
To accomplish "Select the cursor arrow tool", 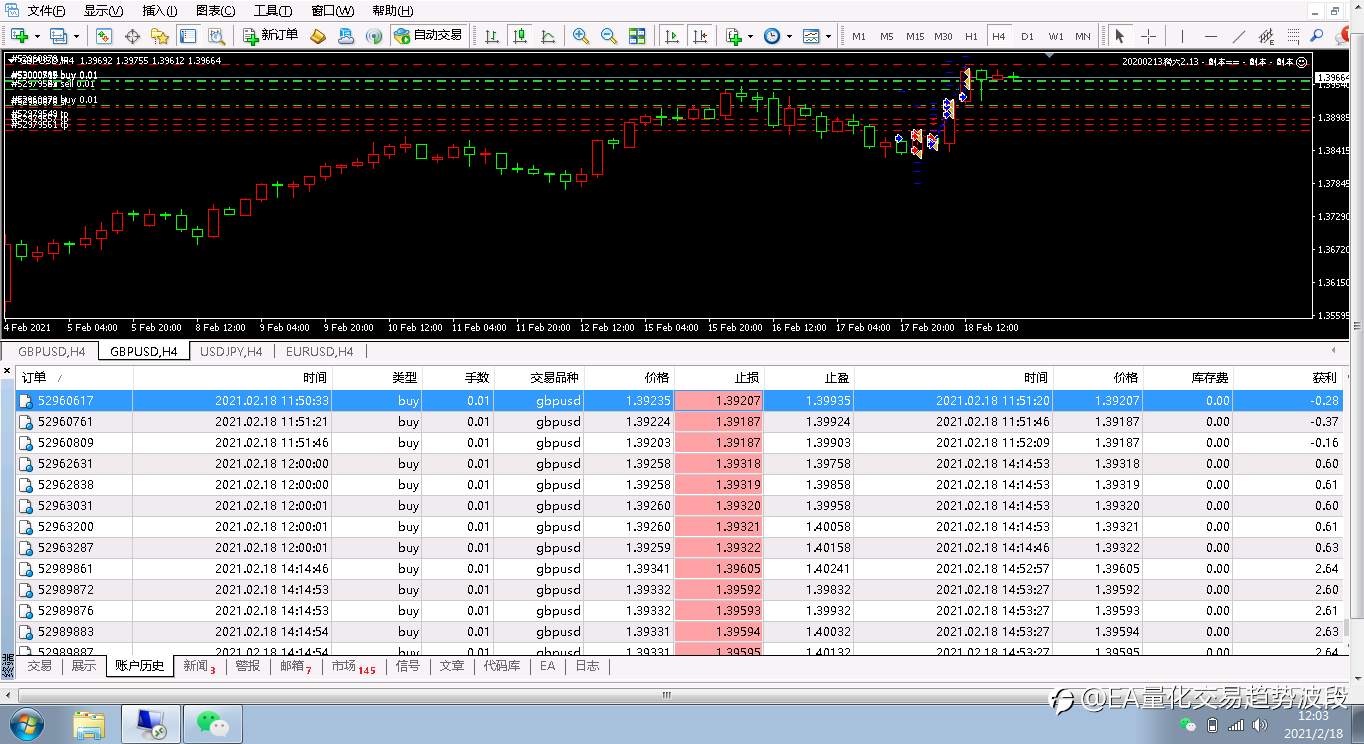I will click(1120, 36).
